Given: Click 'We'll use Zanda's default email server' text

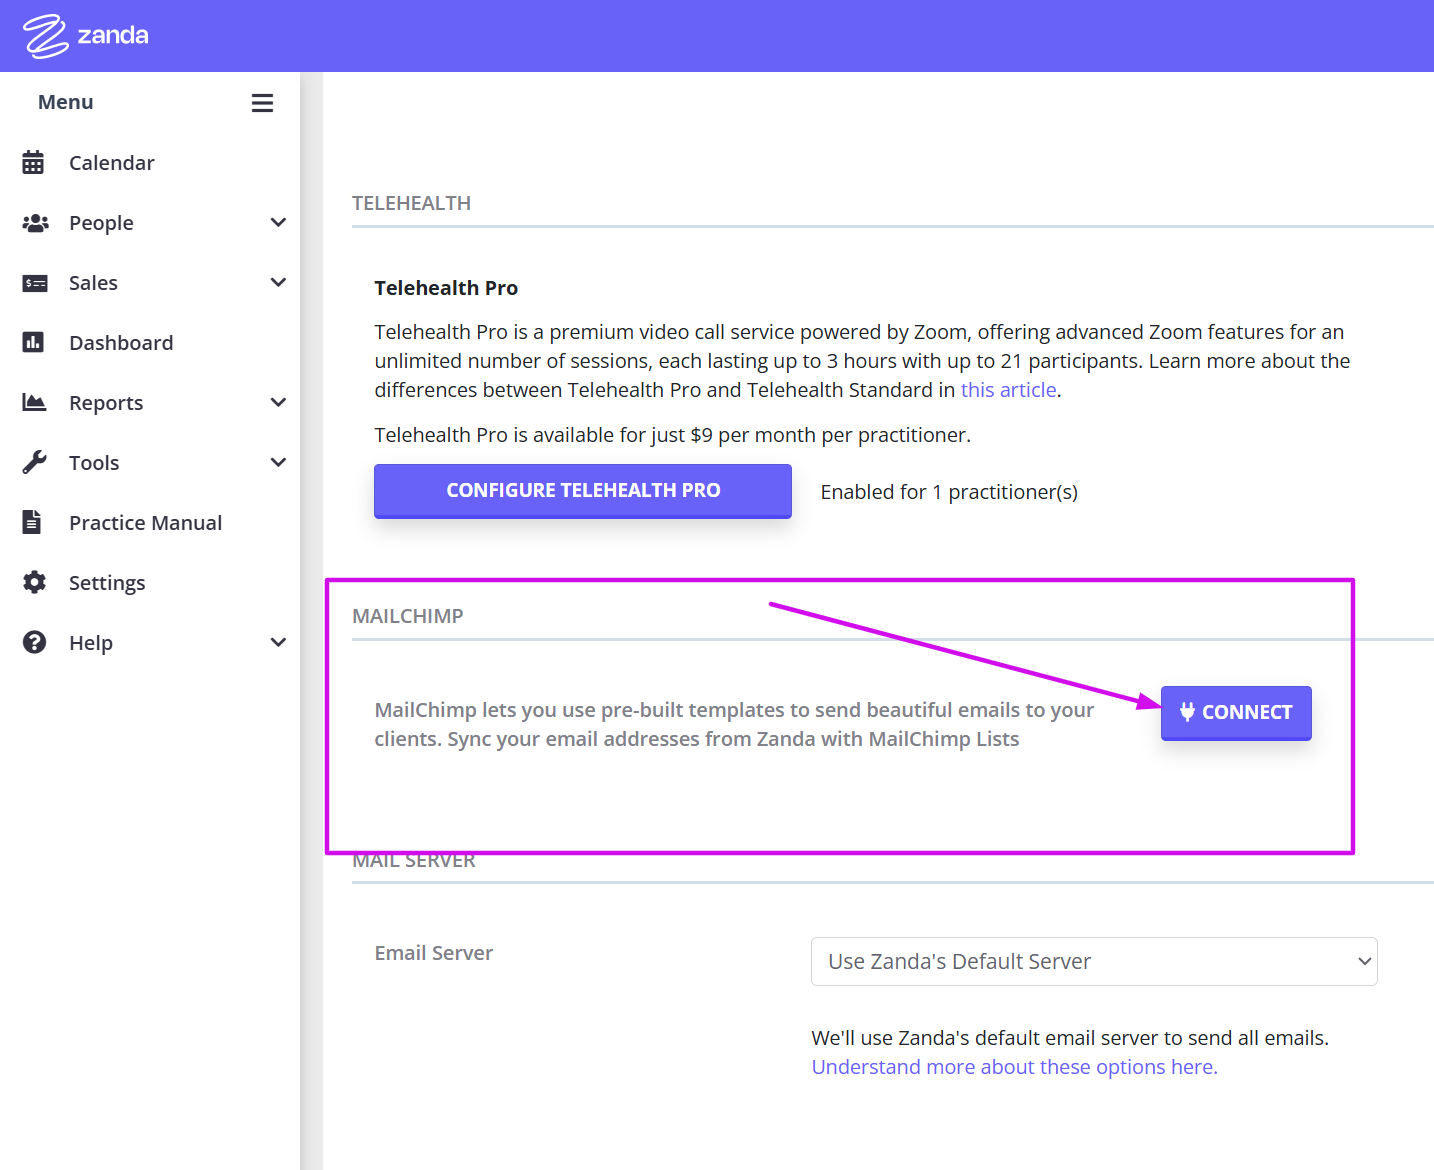Looking at the screenshot, I should [x=1070, y=1038].
